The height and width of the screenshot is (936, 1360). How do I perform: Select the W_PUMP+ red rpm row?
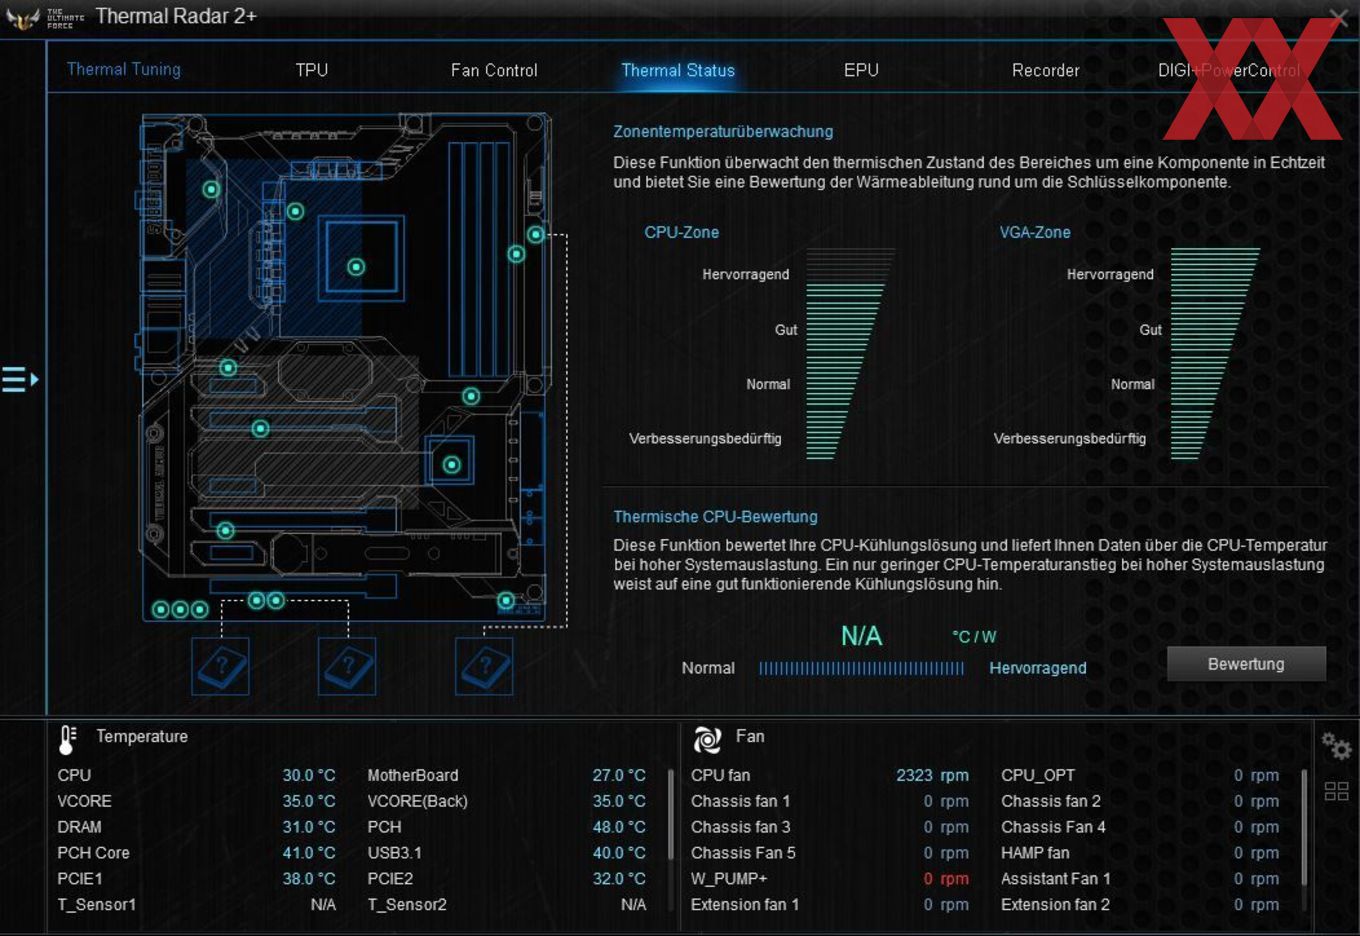point(830,879)
